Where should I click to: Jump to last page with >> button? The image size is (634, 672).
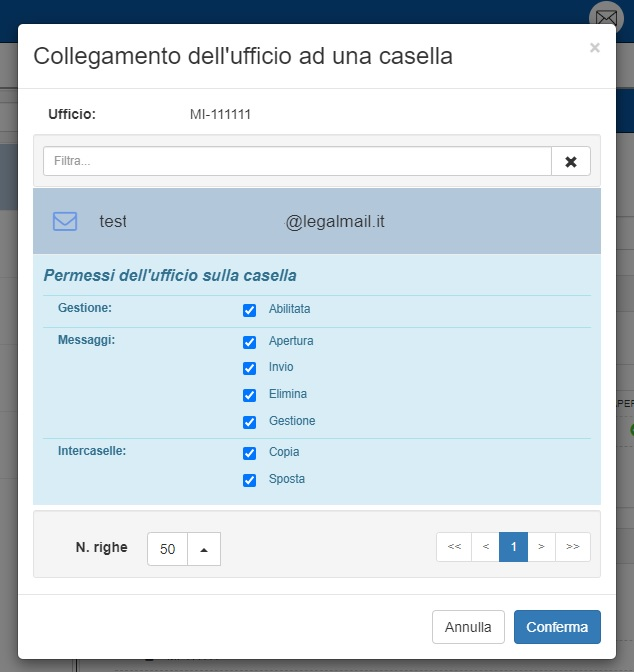[x=573, y=547]
